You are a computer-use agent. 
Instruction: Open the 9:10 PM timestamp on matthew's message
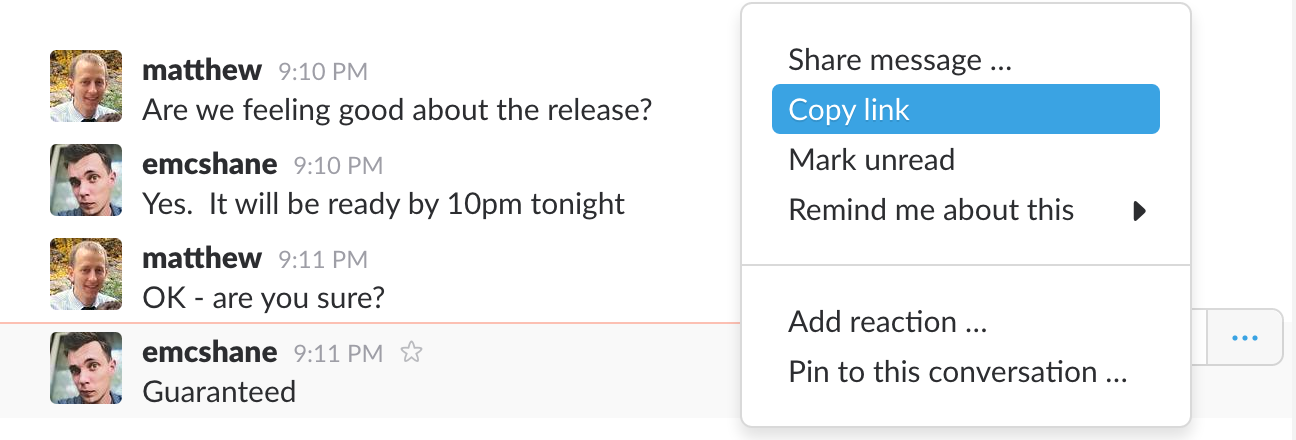[x=323, y=72]
